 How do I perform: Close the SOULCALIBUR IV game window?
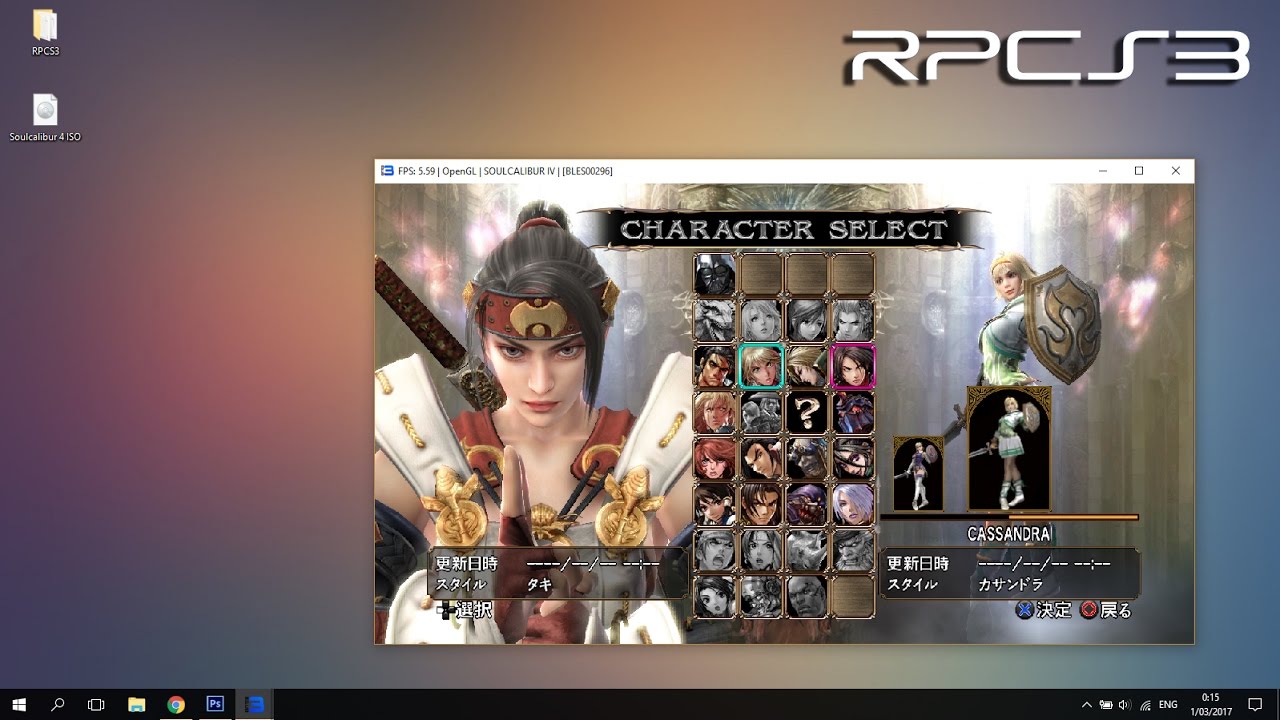pos(1176,171)
